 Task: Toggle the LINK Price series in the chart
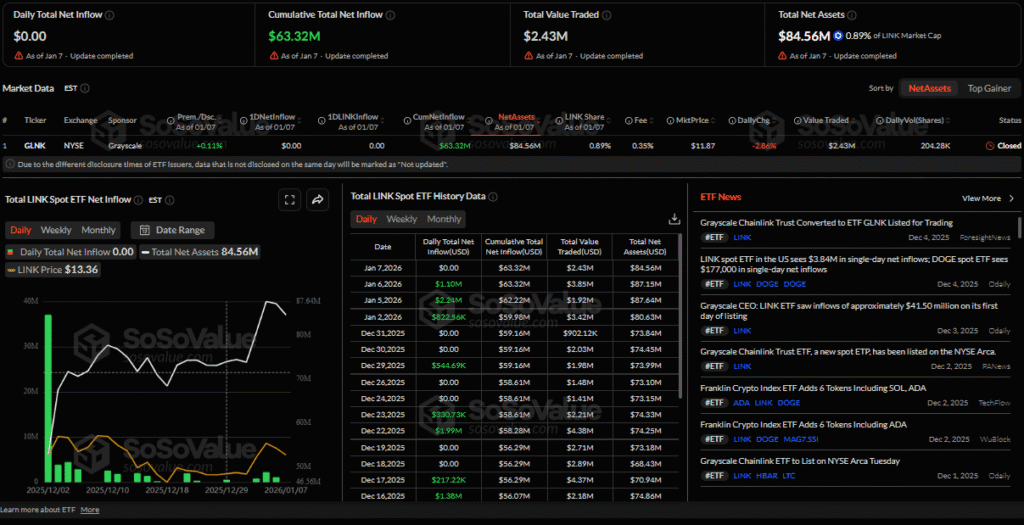(52, 270)
